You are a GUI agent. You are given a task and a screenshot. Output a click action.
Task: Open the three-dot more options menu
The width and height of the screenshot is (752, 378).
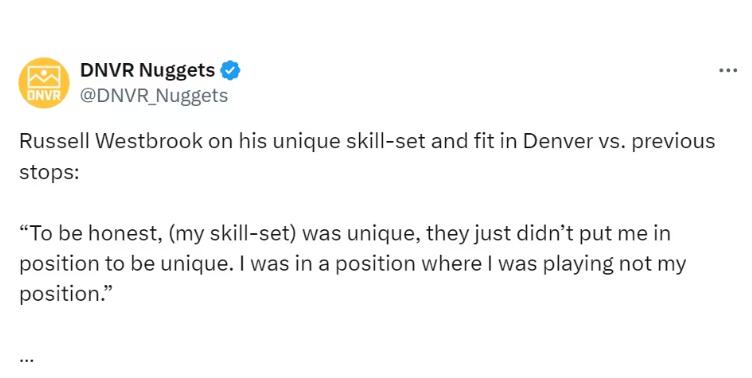(728, 71)
